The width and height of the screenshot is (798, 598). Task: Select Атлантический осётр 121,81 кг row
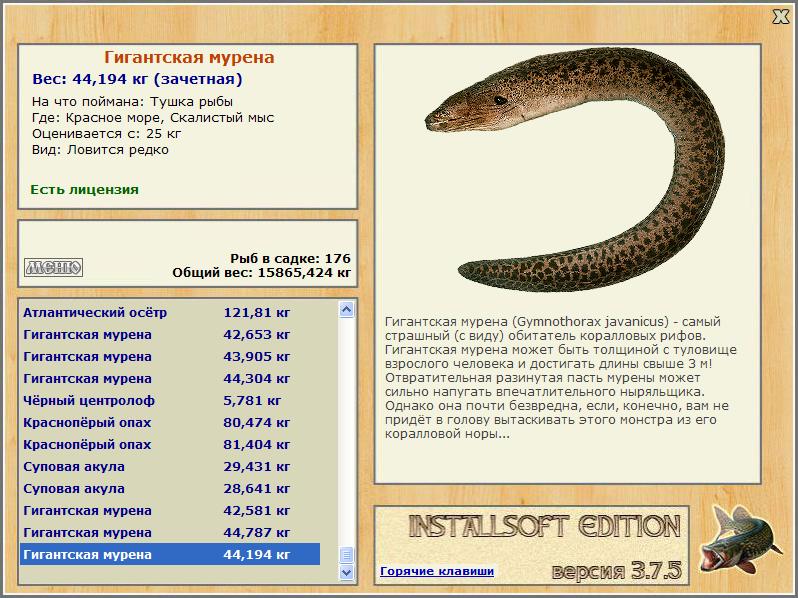(x=170, y=312)
